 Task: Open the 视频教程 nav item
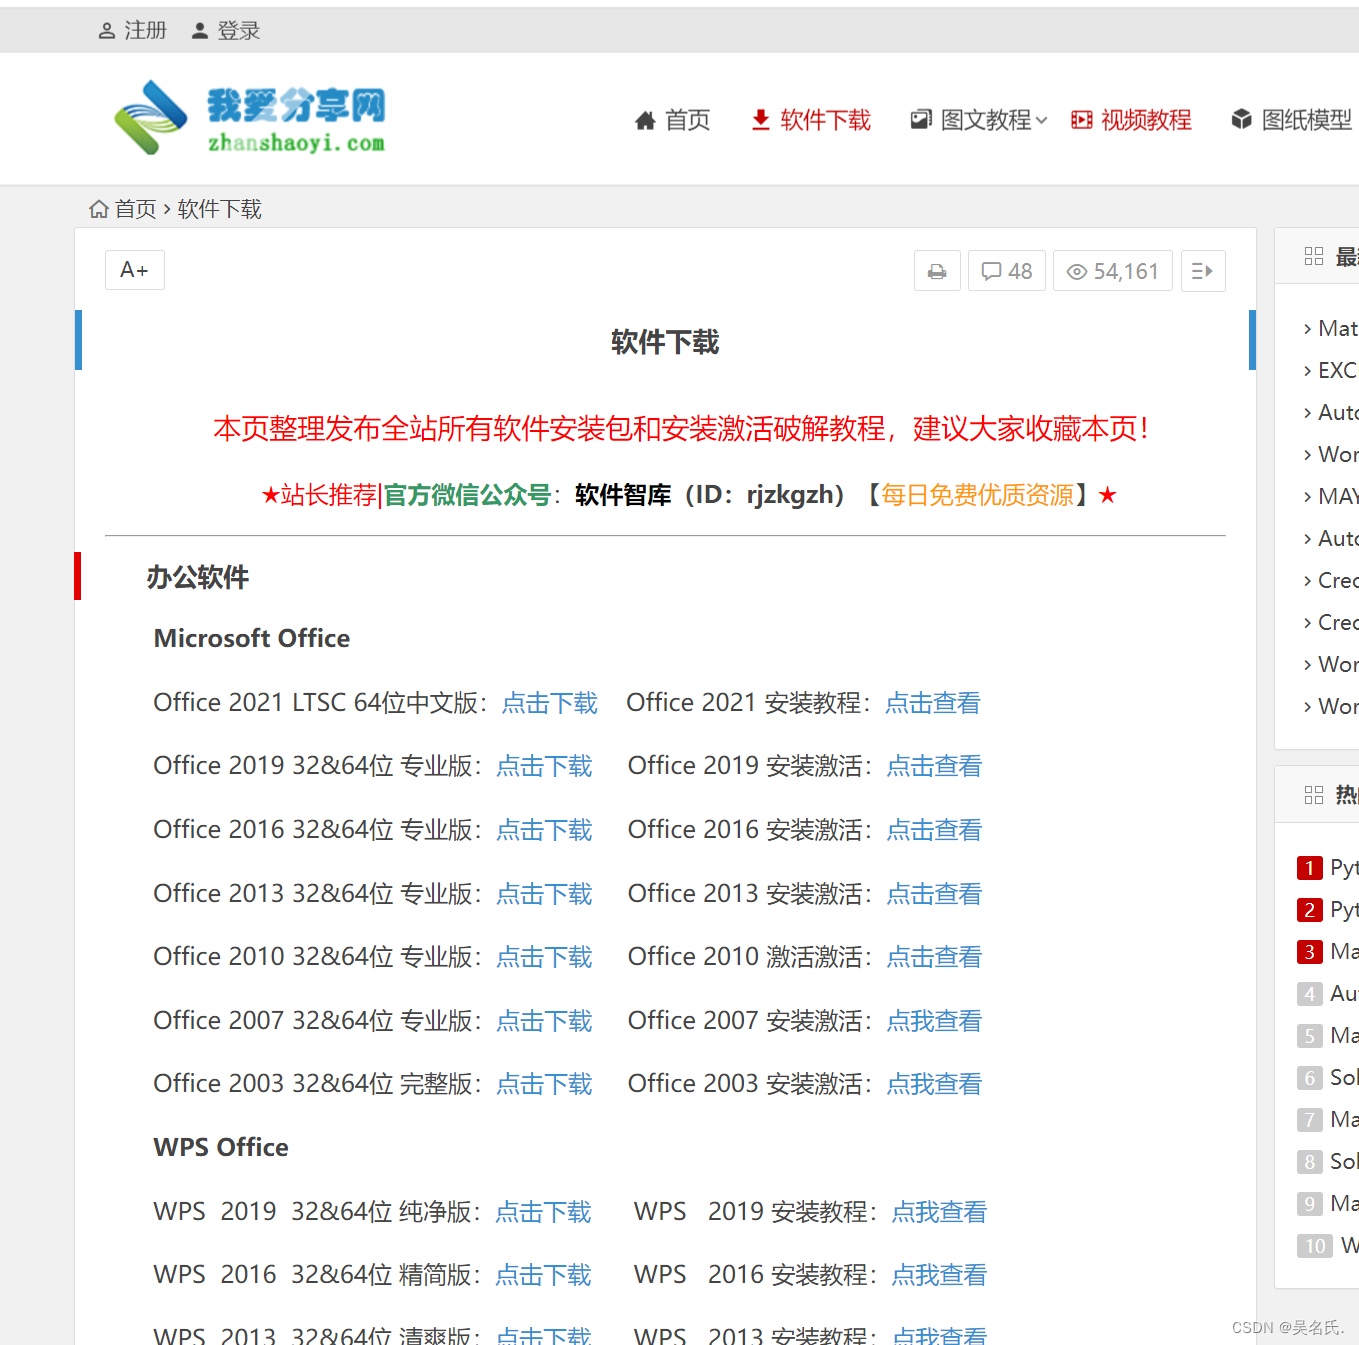[x=1131, y=120]
